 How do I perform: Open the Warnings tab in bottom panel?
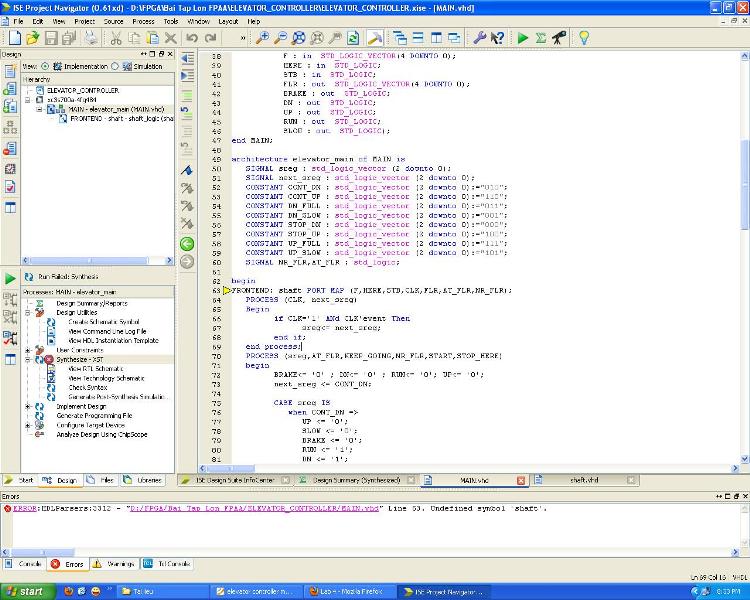click(118, 564)
